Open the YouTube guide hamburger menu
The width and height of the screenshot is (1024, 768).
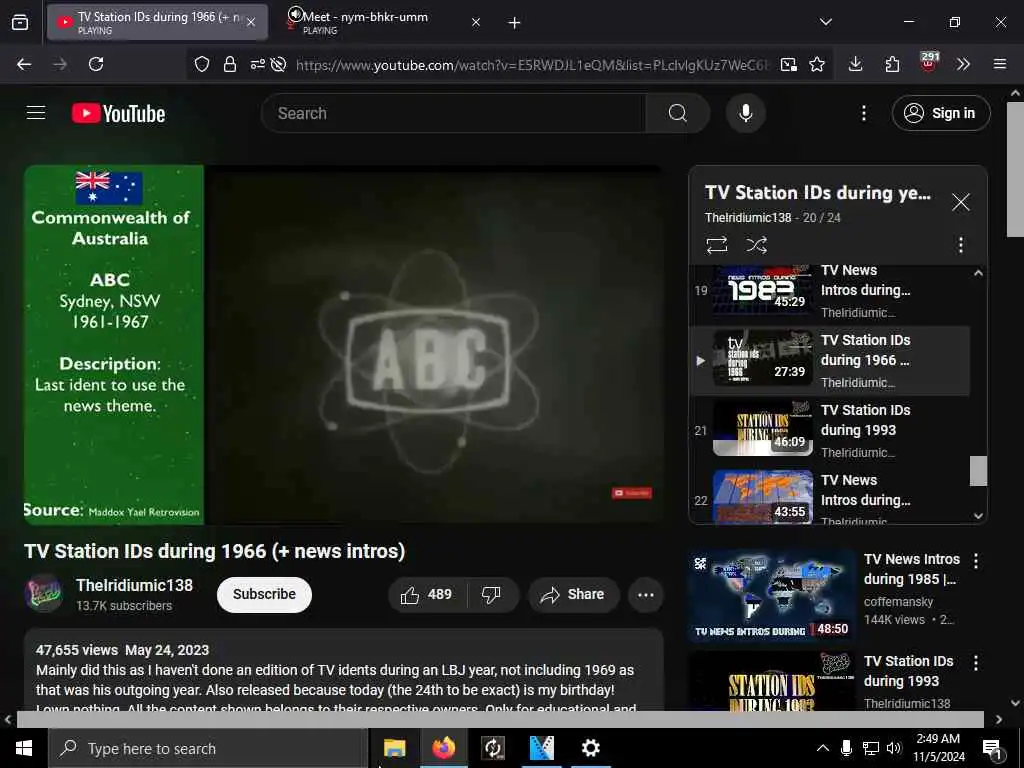pos(36,113)
